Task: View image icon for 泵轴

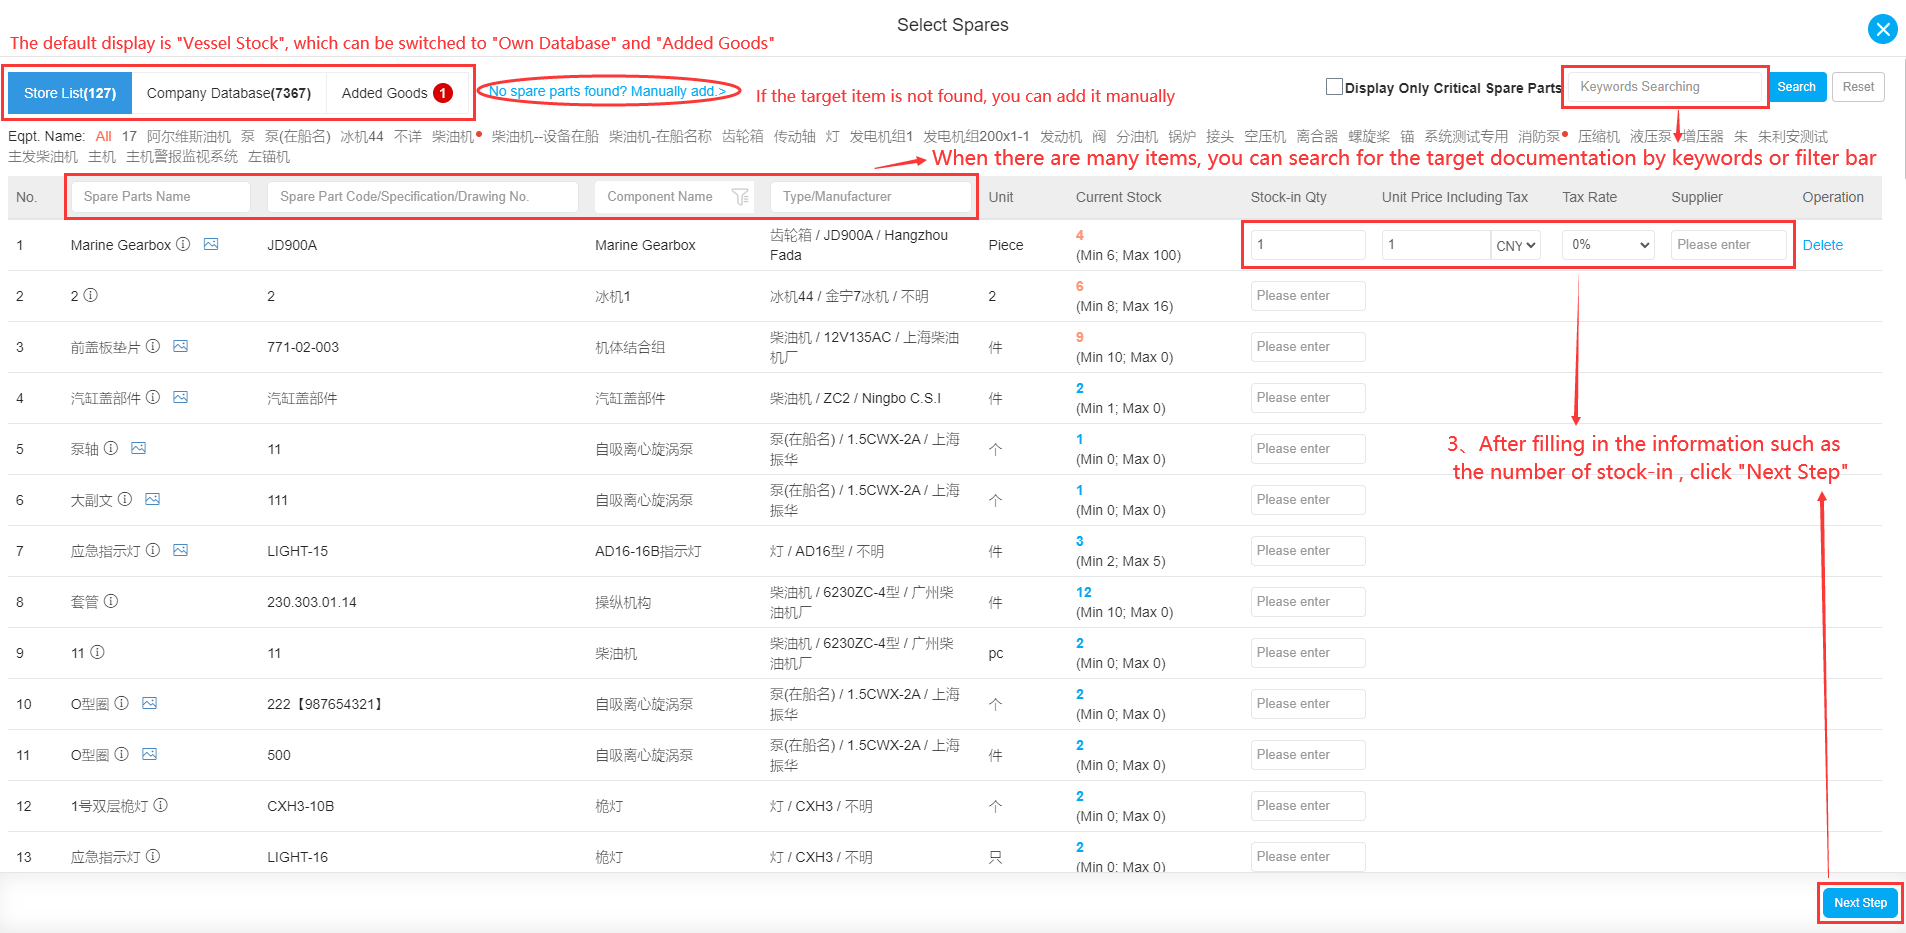Action: [x=139, y=448]
